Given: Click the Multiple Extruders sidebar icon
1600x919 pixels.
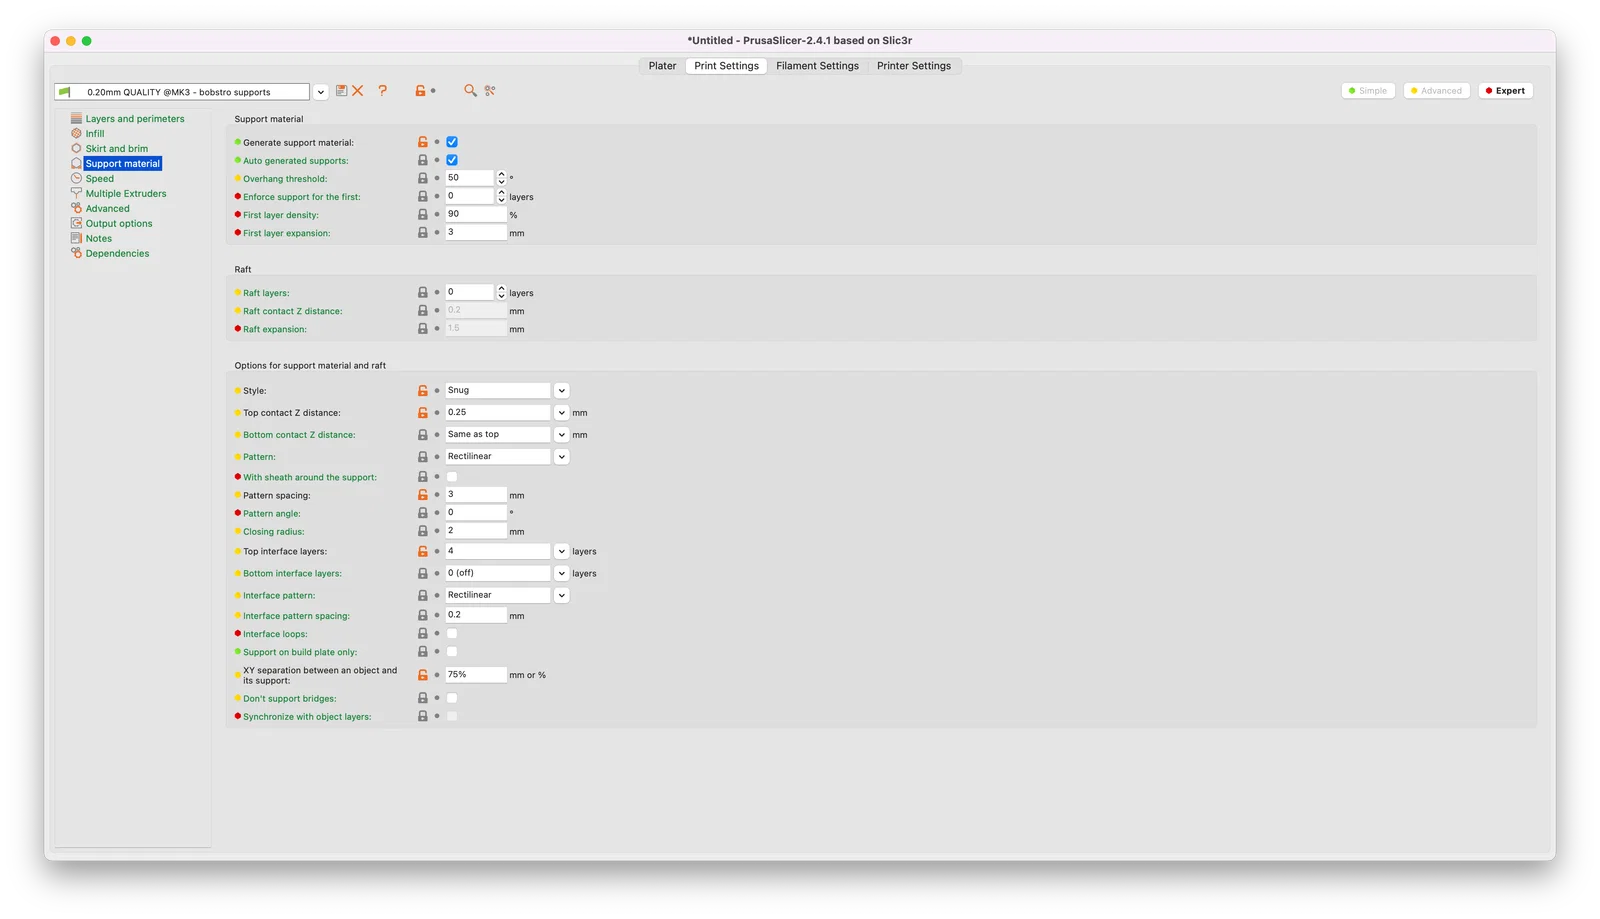Looking at the screenshot, I should (x=76, y=193).
